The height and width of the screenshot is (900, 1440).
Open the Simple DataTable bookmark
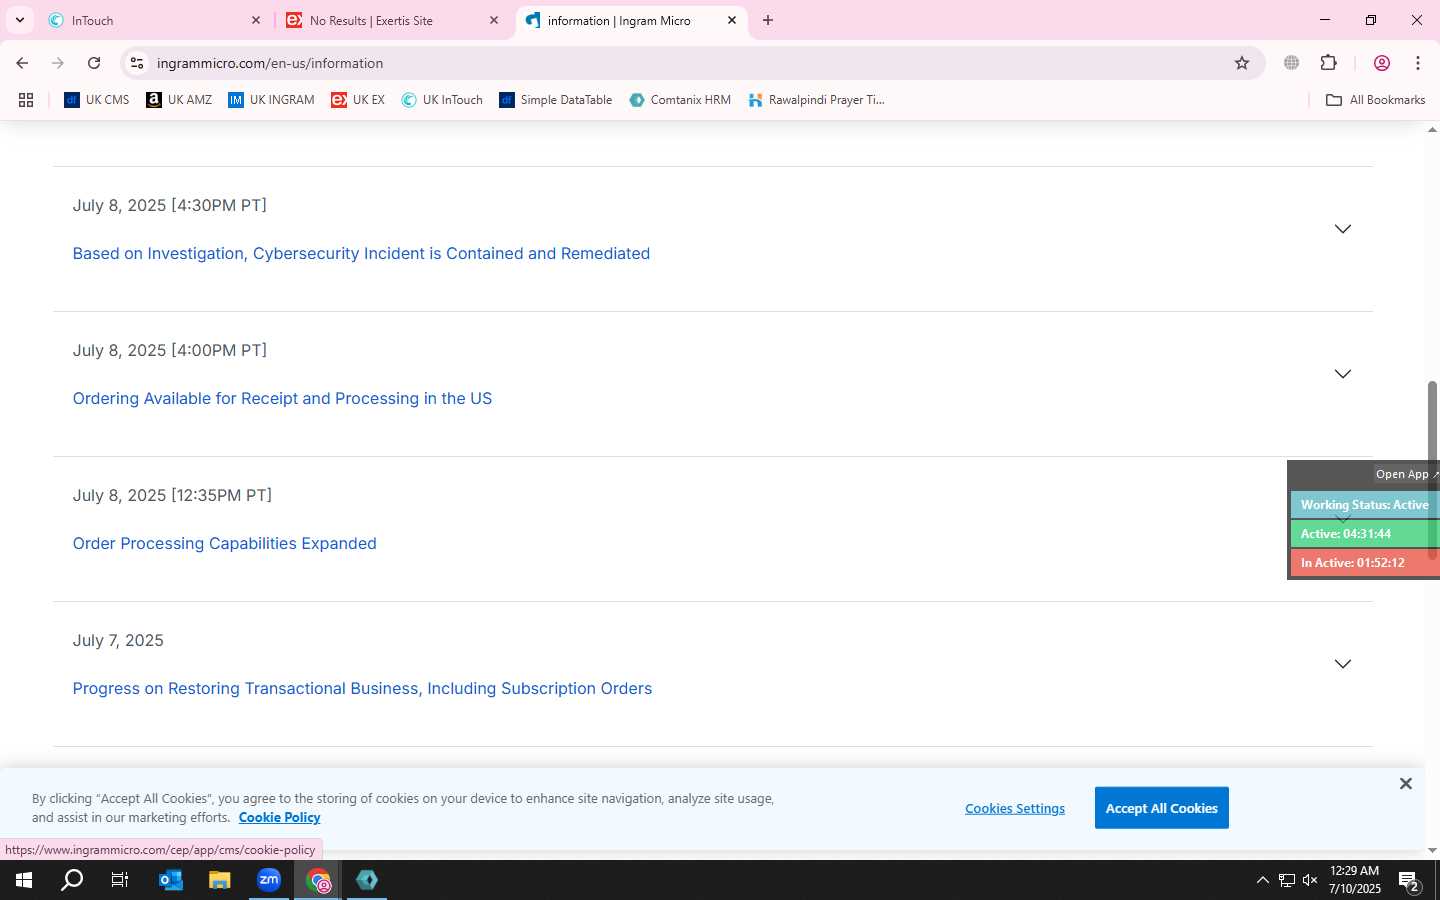(x=556, y=100)
